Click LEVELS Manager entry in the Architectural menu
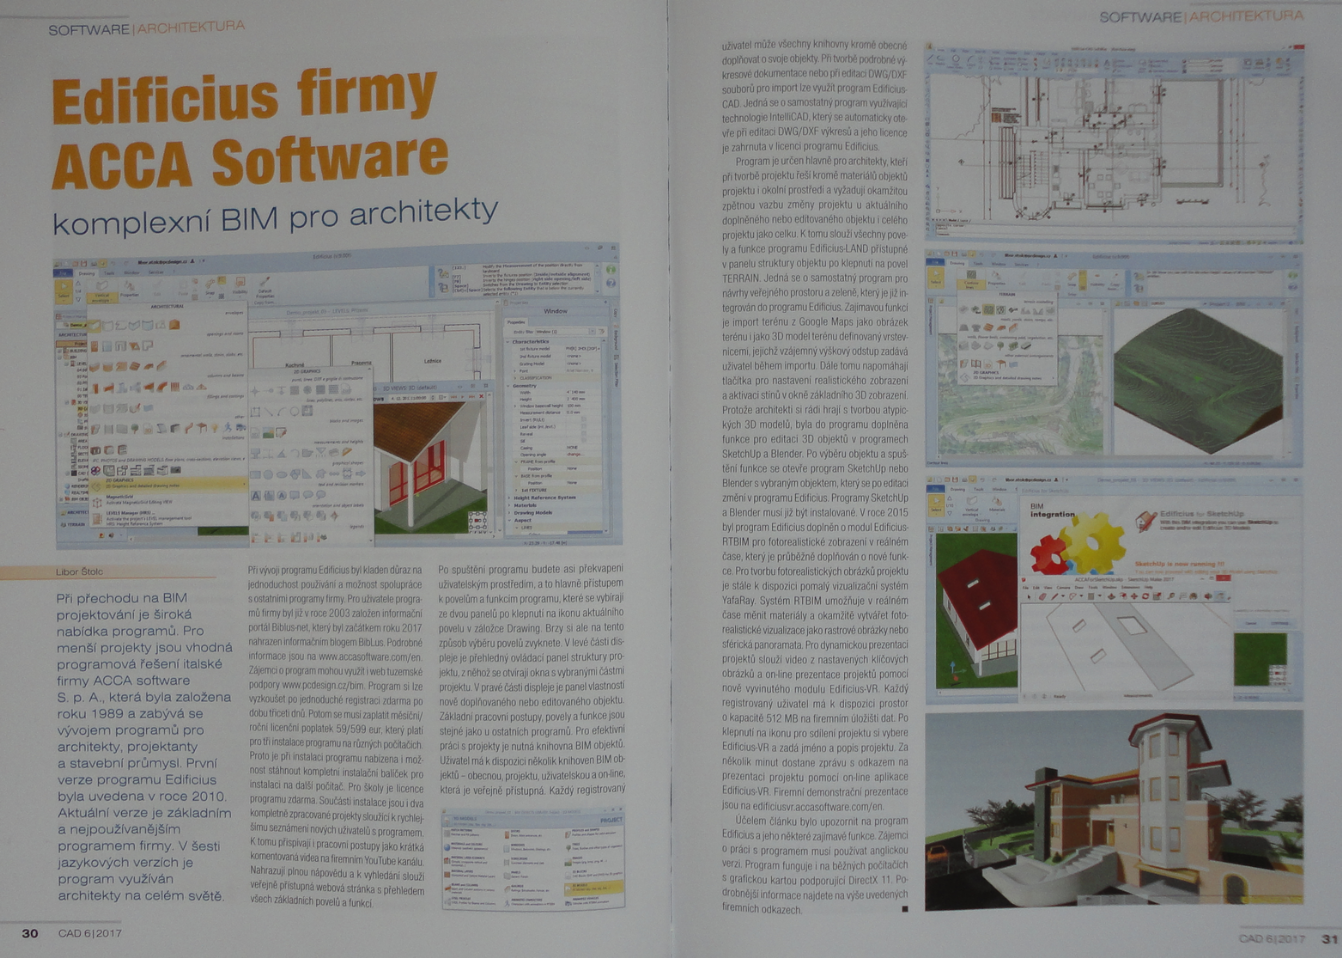The width and height of the screenshot is (1342, 958). (168, 518)
